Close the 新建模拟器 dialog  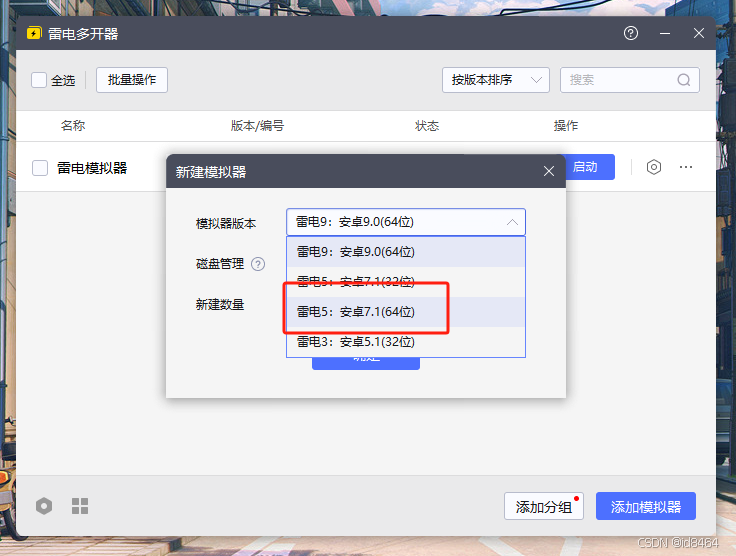point(549,171)
